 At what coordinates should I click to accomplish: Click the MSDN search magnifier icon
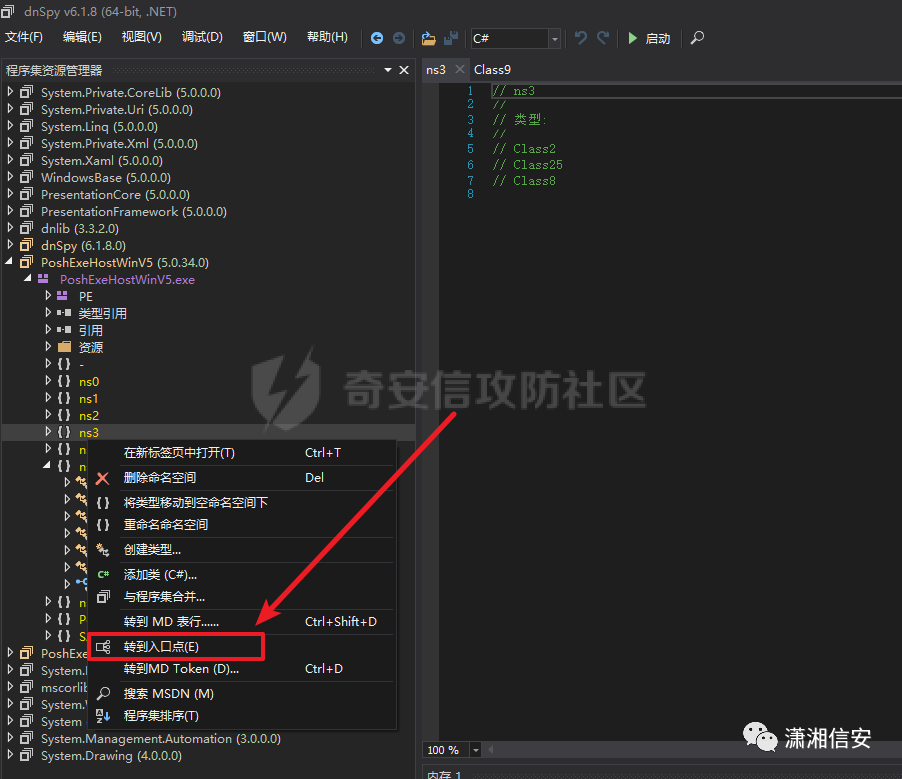103,693
